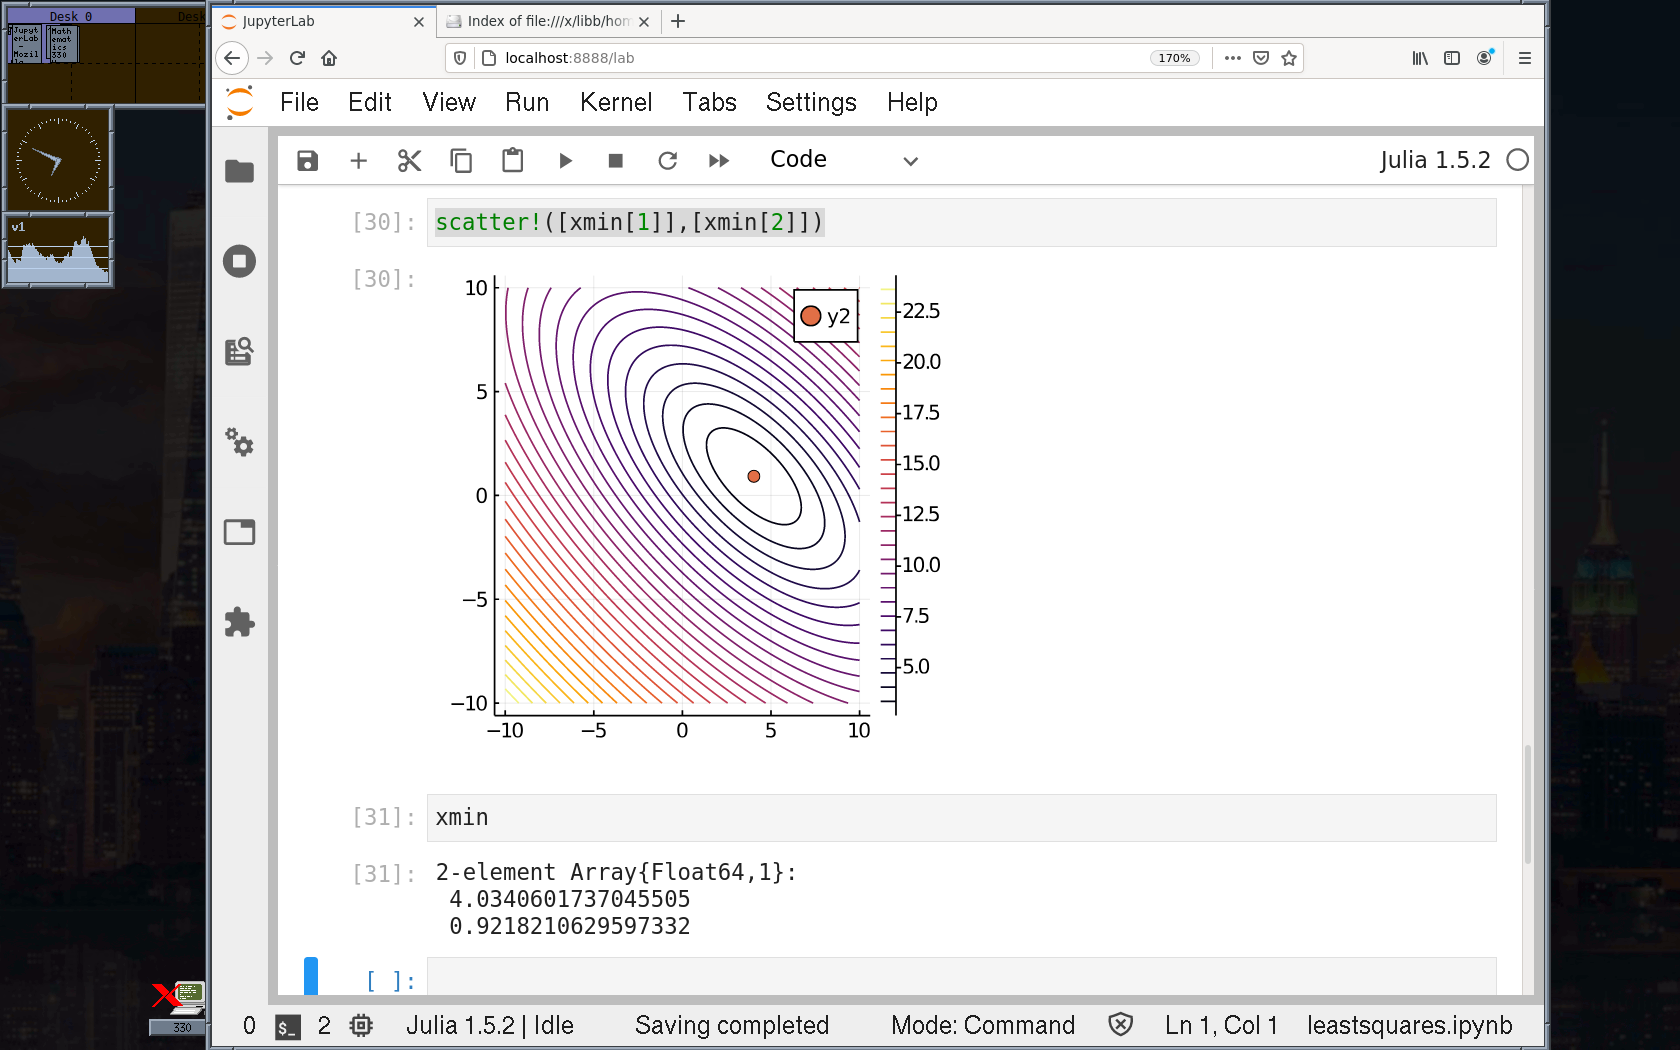Interrupt the kernel with the stop button
This screenshot has width=1680, height=1050.
[616, 161]
